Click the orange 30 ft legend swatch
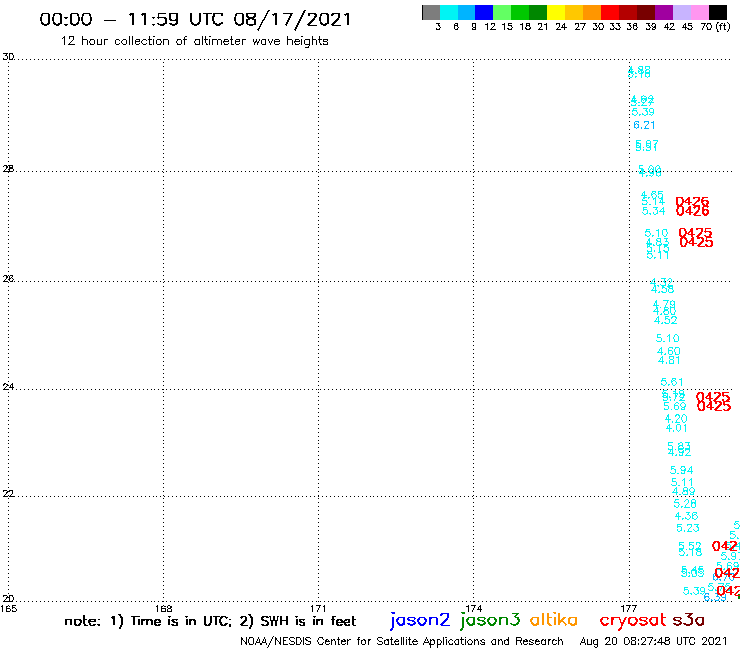The image size is (740, 650). click(592, 12)
